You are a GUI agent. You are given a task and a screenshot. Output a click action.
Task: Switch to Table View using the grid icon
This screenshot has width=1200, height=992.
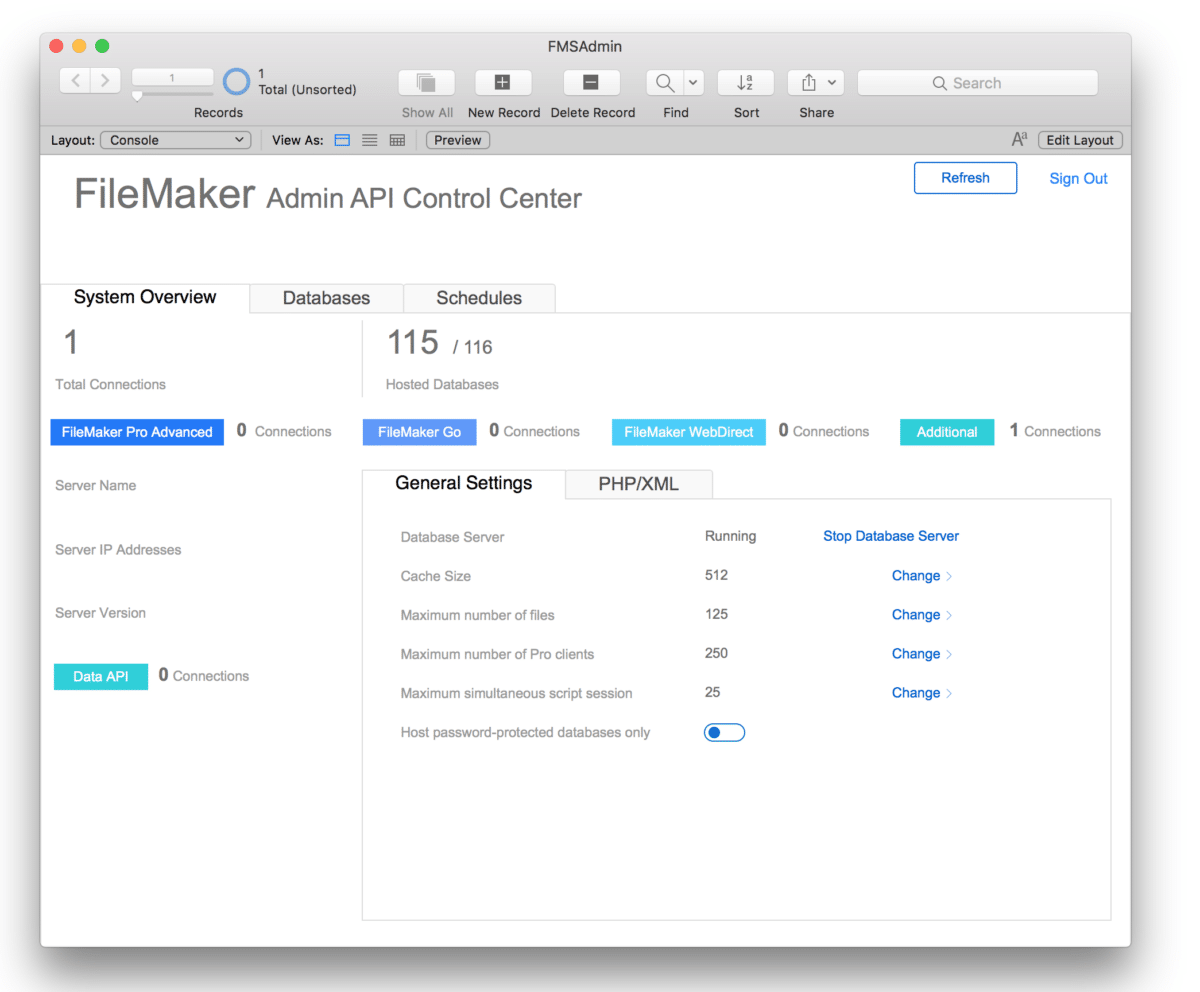[x=397, y=140]
